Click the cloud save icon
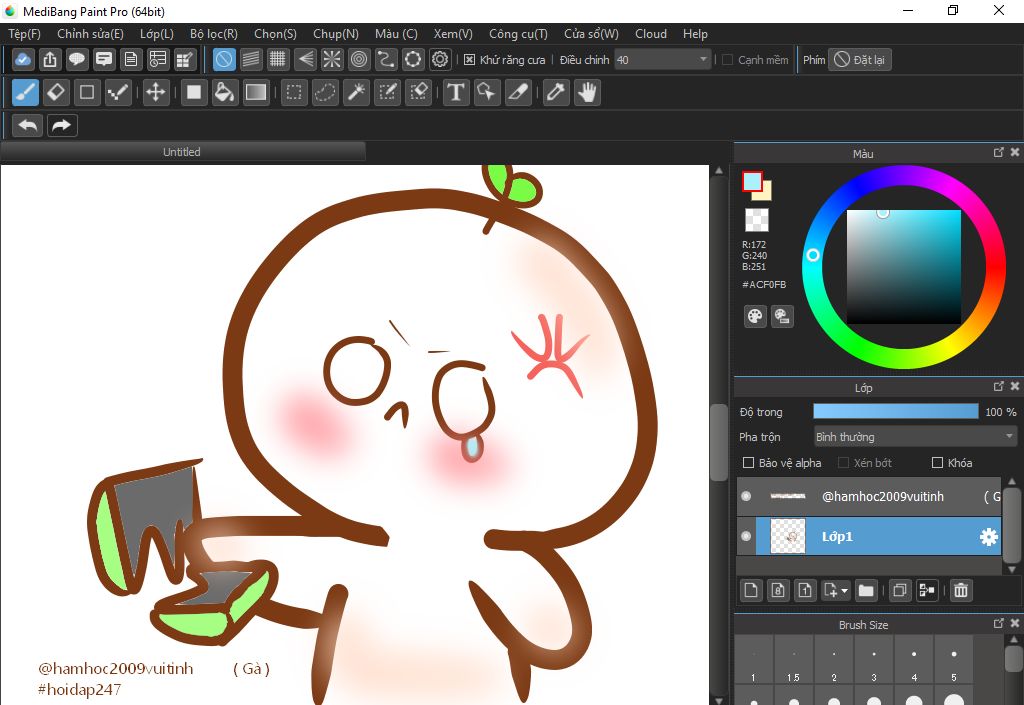Viewport: 1024px width, 705px height. click(x=23, y=59)
